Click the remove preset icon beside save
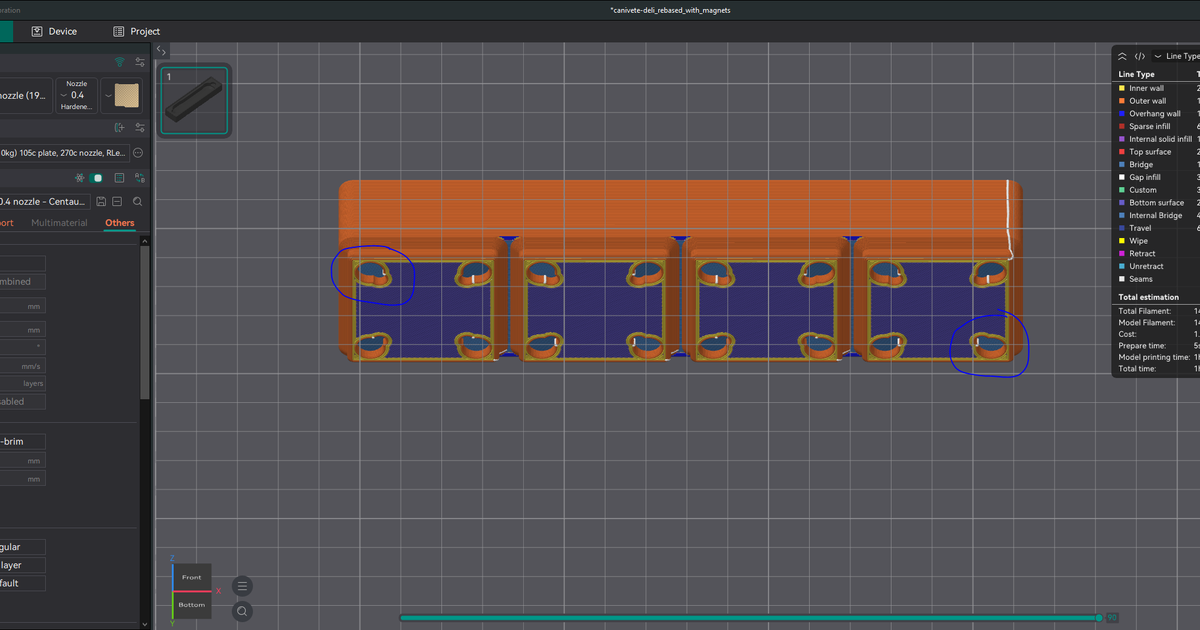Image resolution: width=1200 pixels, height=630 pixels. coord(117,201)
